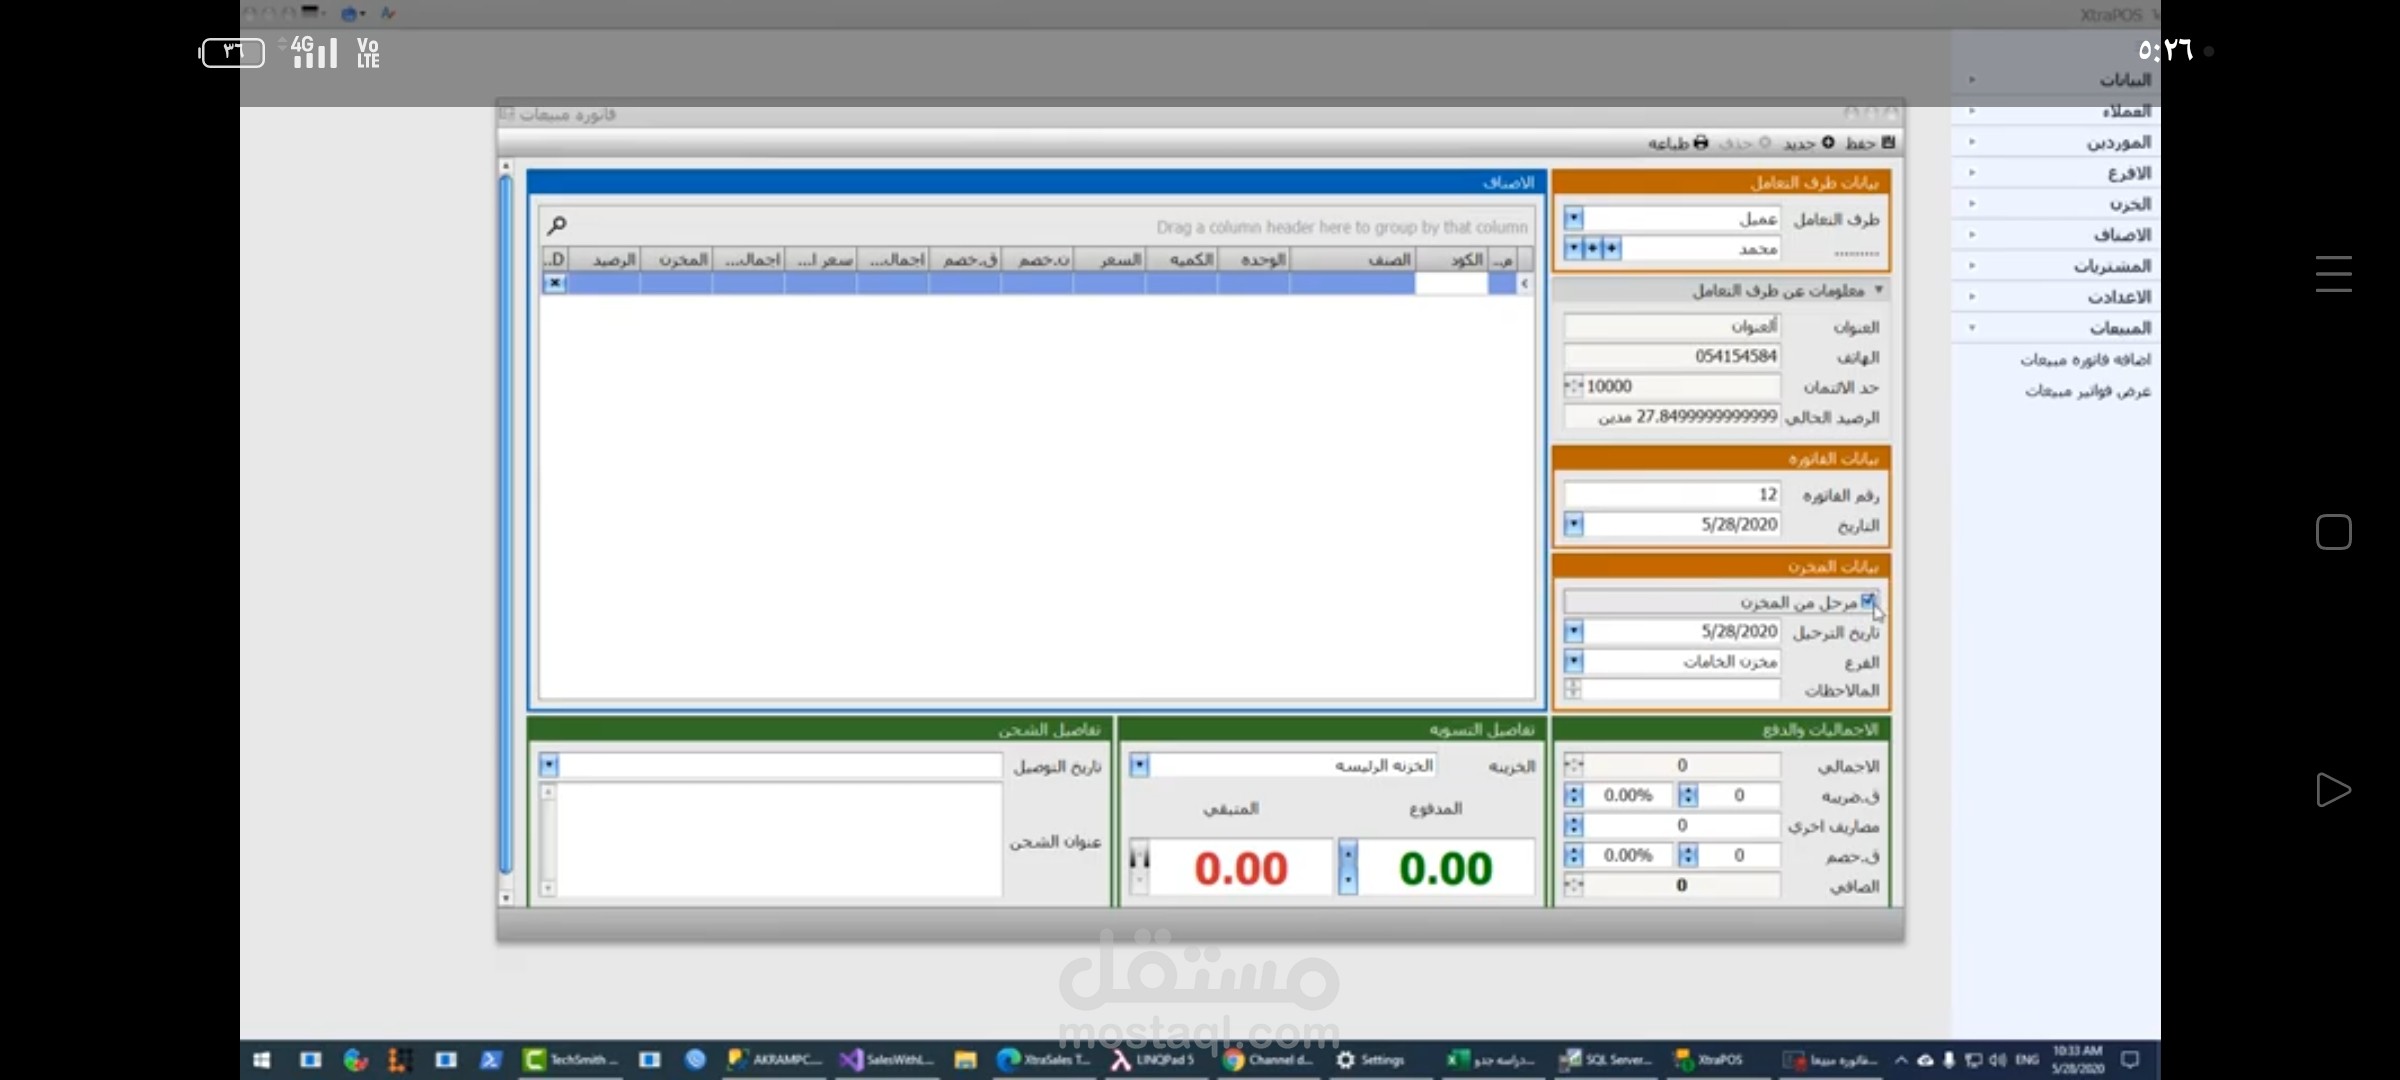Adjust the ق.خصم percentage spinner
This screenshot has height=1080, width=2400.
(1573, 856)
